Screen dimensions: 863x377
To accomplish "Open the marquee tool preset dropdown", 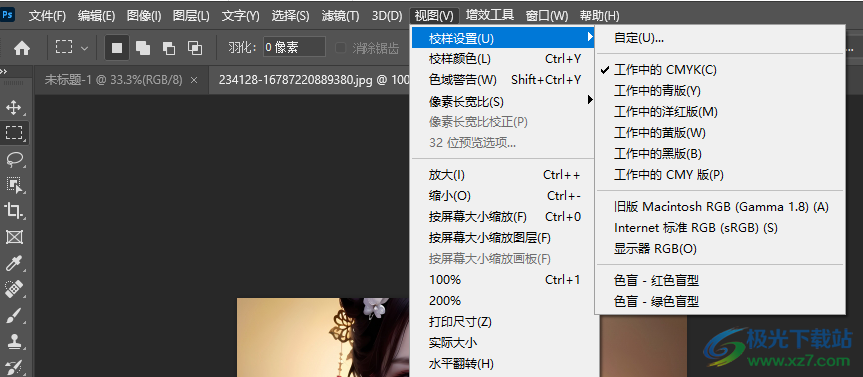I will [84, 48].
